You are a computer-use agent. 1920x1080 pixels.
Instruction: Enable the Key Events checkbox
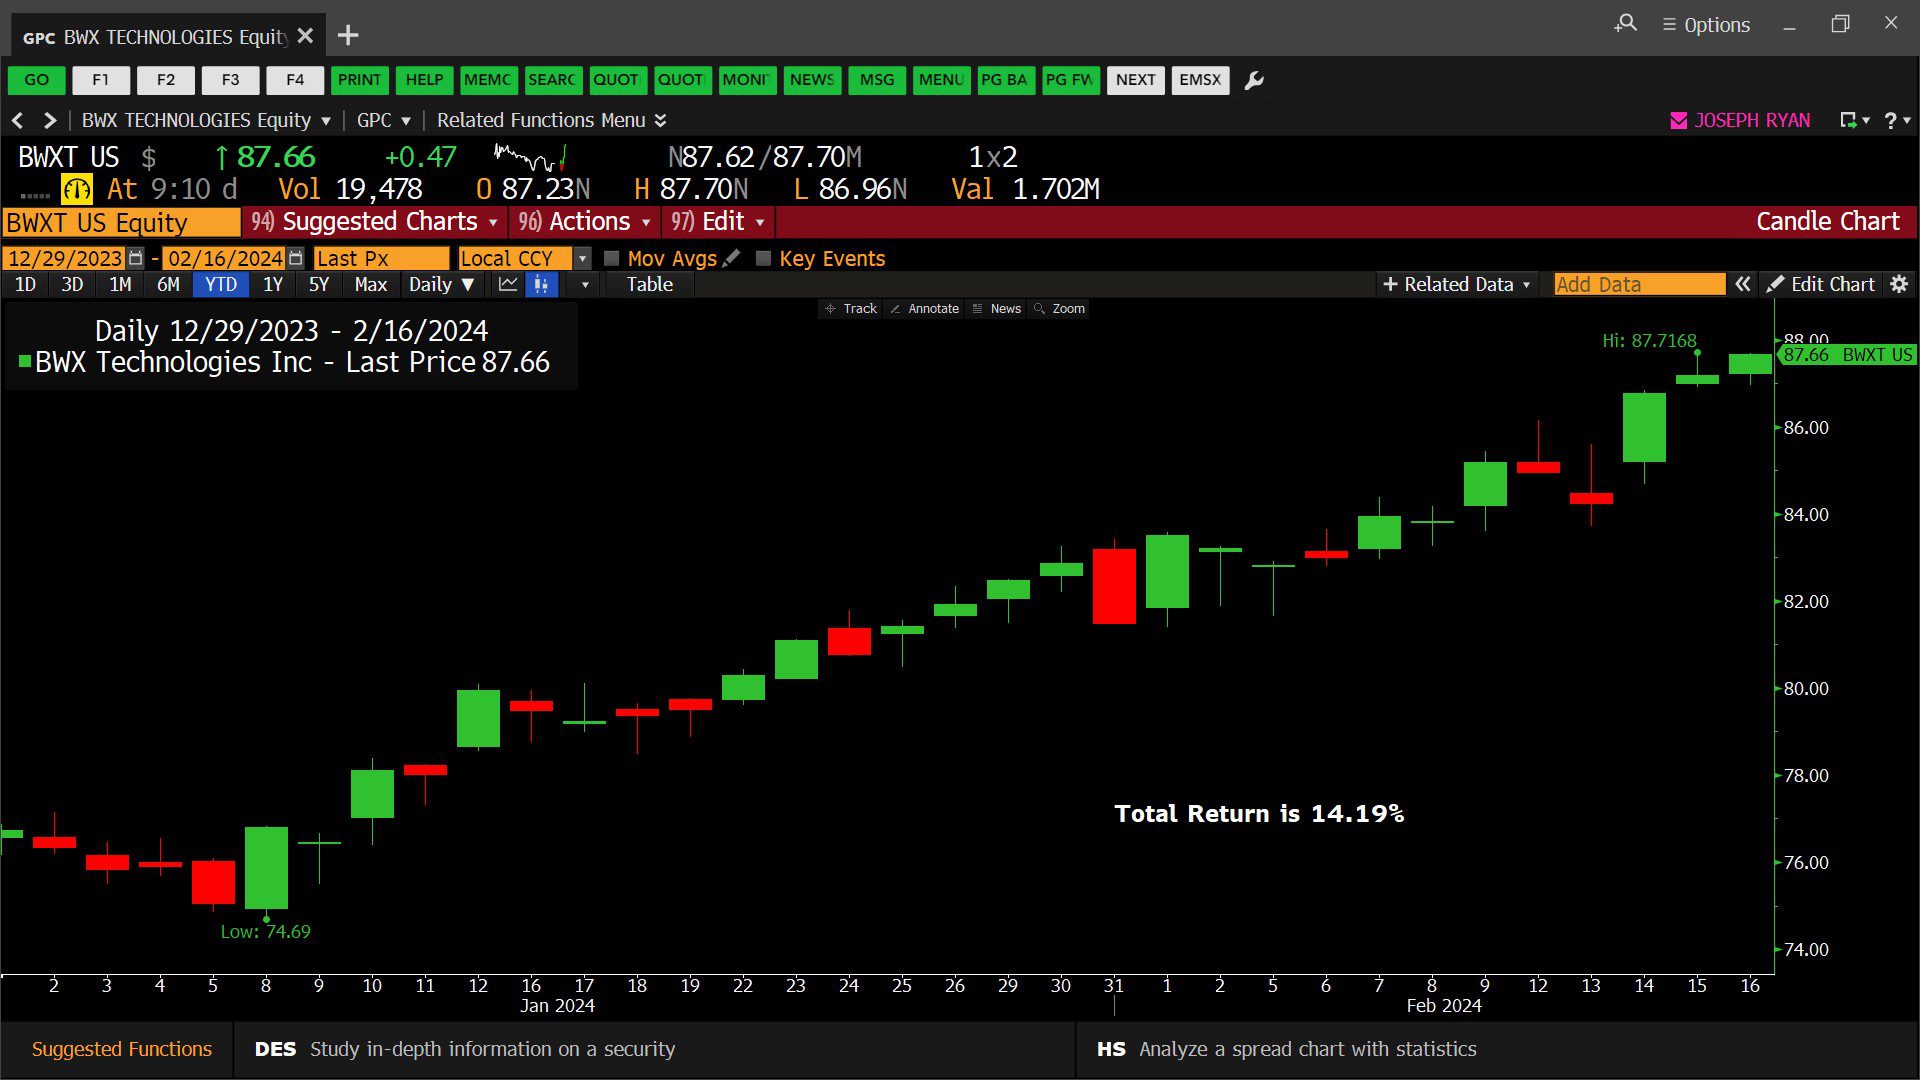pos(764,258)
